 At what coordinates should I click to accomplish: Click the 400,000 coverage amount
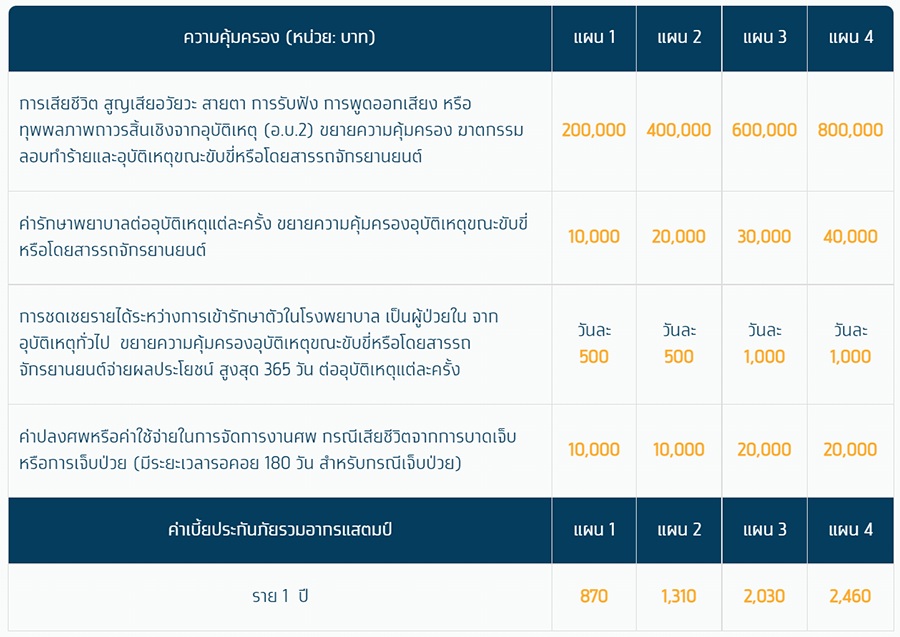679,130
